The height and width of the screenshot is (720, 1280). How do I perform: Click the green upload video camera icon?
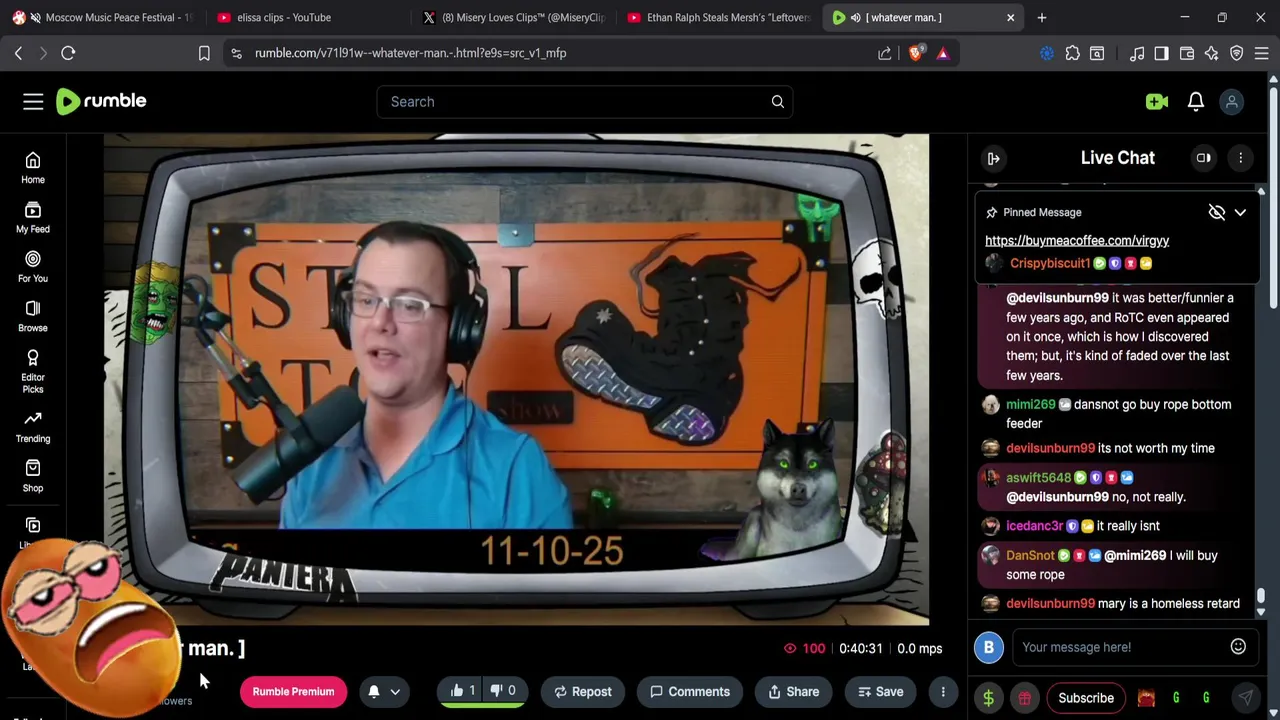click(1157, 101)
